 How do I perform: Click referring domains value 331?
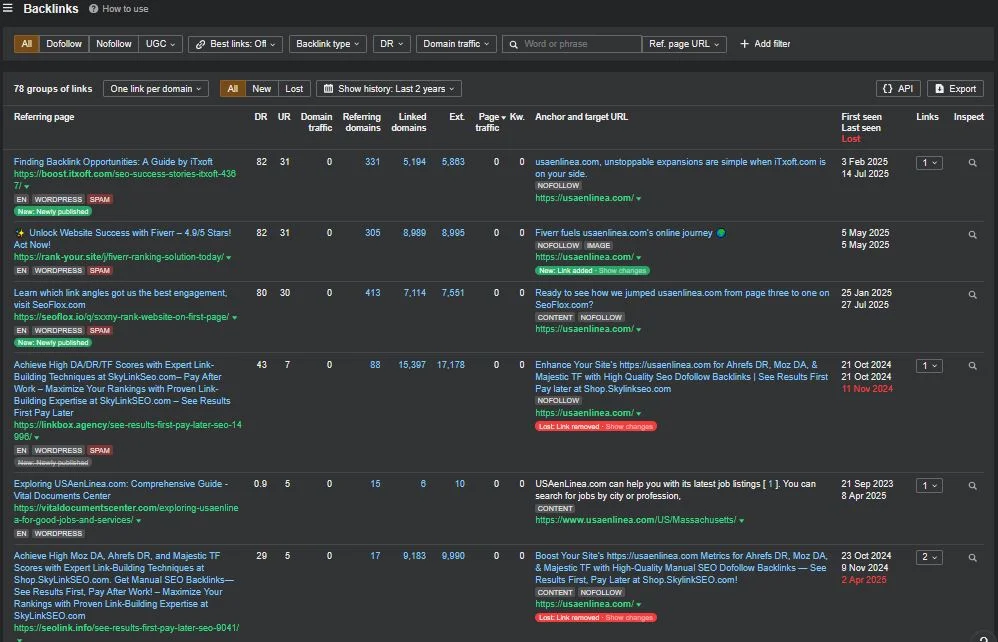[372, 162]
